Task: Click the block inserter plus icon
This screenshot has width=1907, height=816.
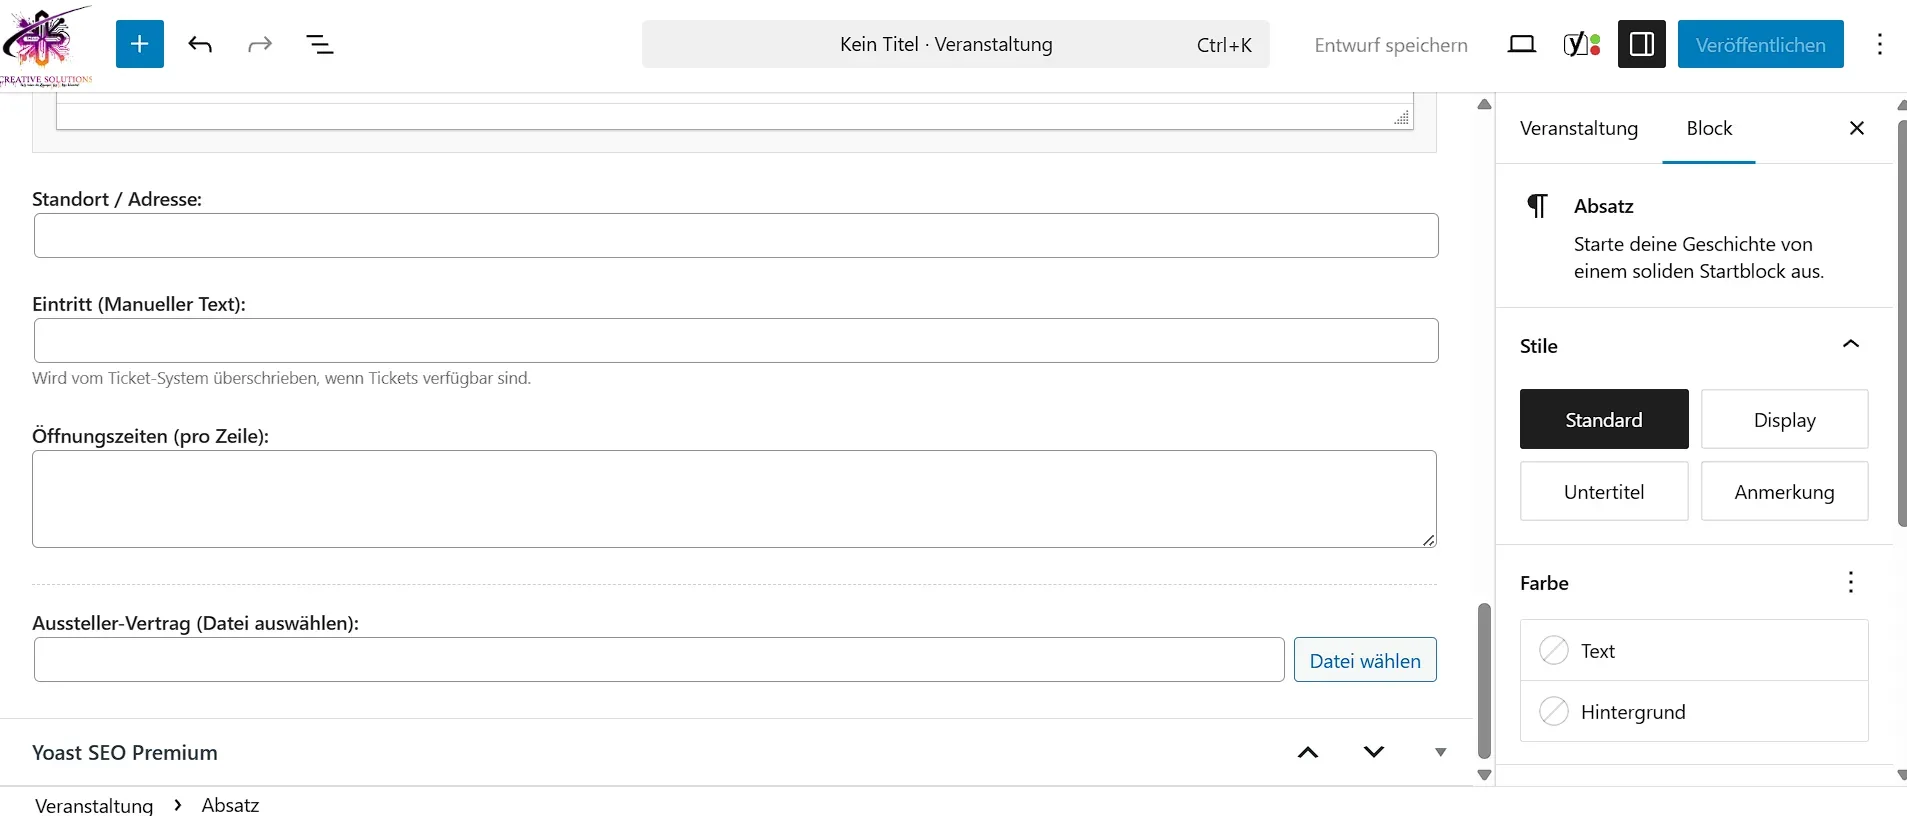Action: pyautogui.click(x=139, y=44)
